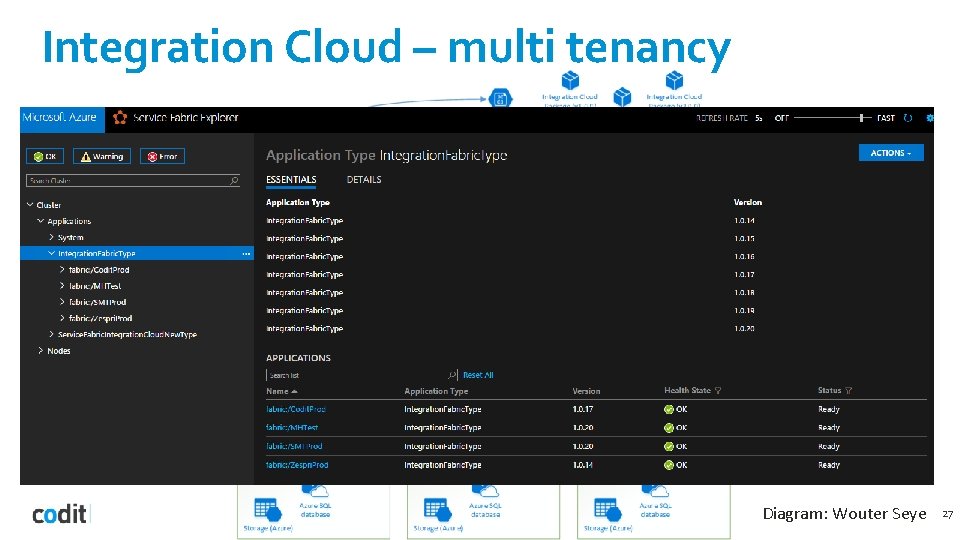
Task: Switch to the ESSENTIALS tab
Action: [291, 179]
